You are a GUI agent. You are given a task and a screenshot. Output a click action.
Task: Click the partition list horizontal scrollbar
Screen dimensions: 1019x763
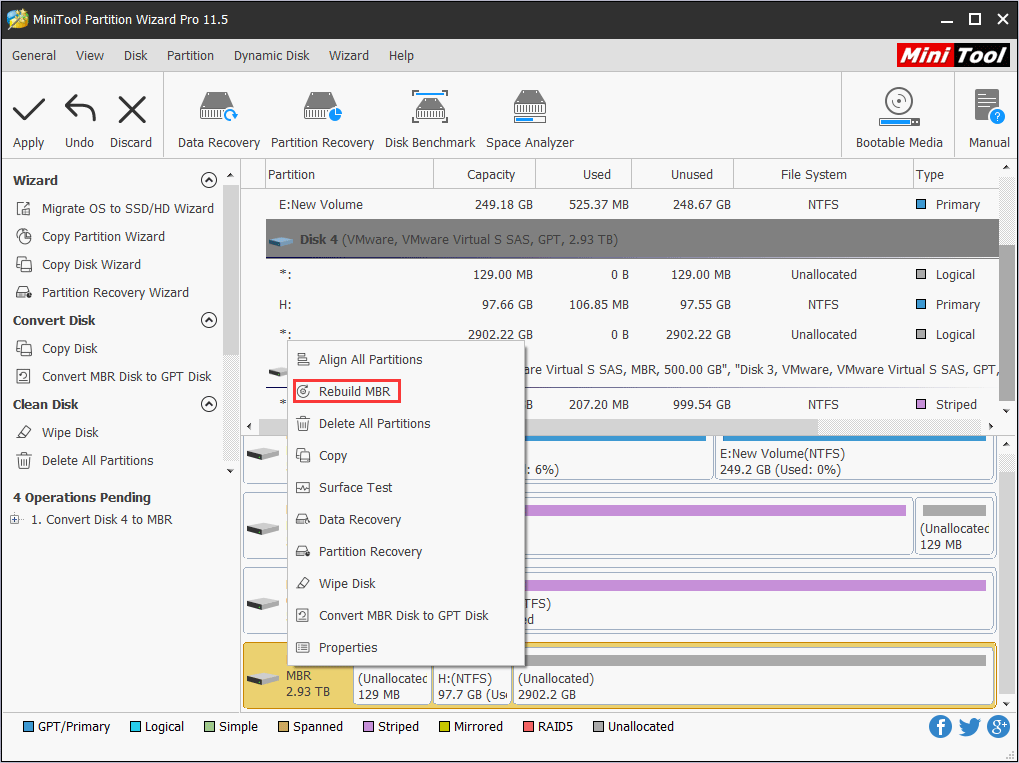(538, 426)
